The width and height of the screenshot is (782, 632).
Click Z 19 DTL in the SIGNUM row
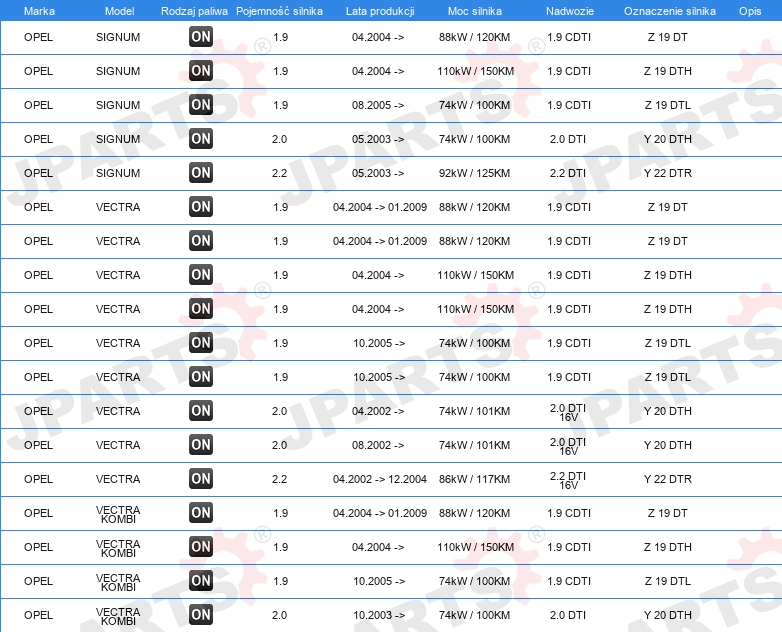[x=667, y=105]
